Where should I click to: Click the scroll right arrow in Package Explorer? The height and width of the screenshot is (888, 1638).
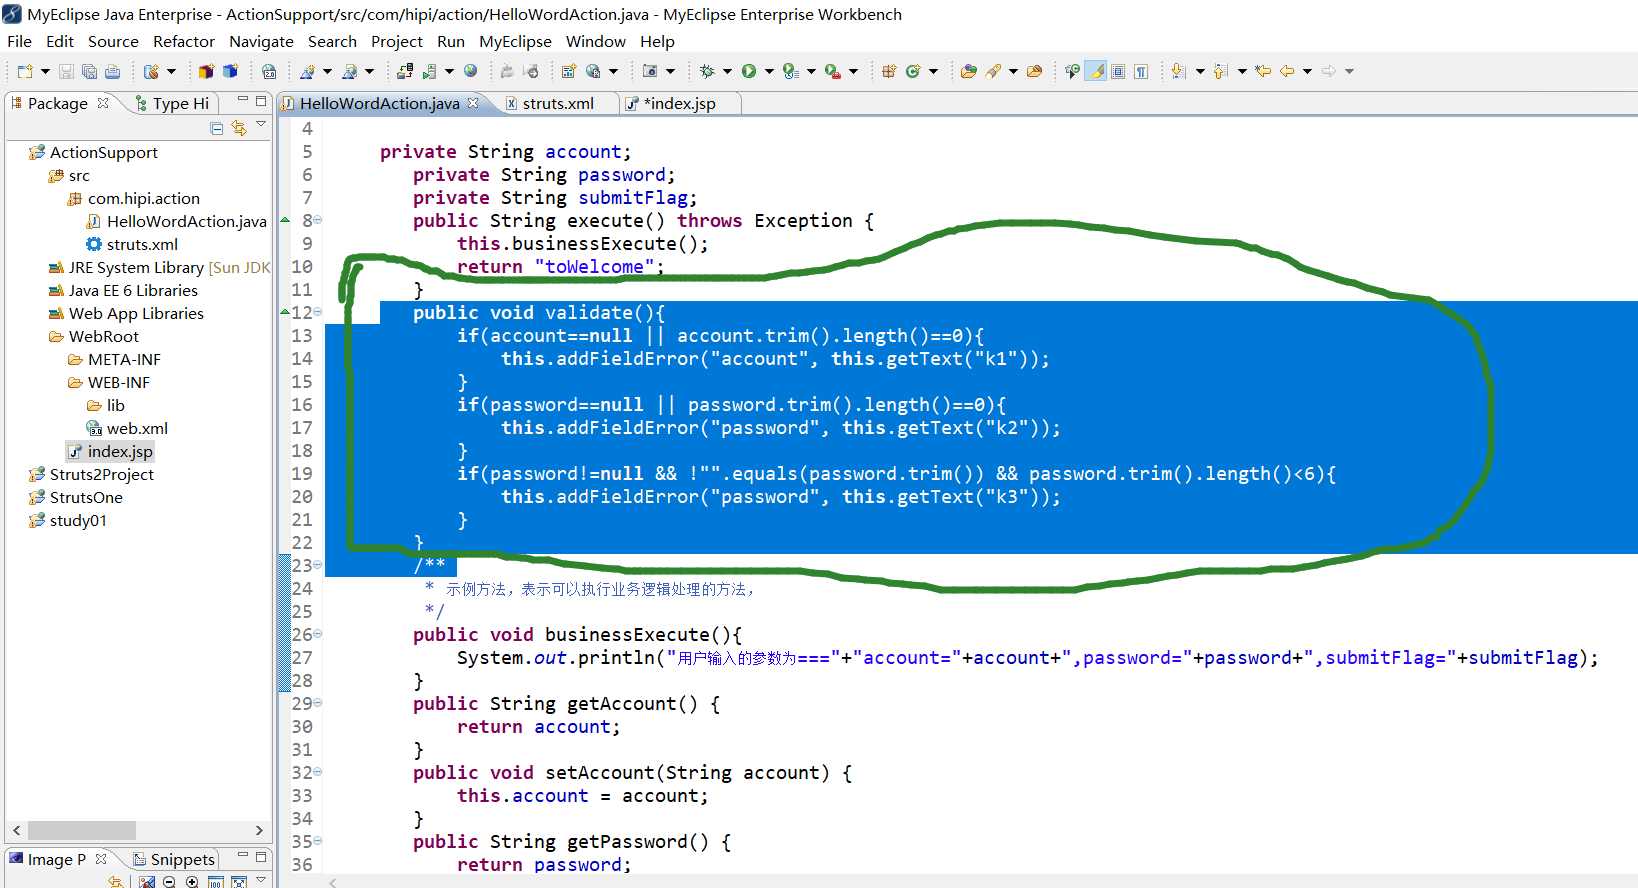coord(259,830)
